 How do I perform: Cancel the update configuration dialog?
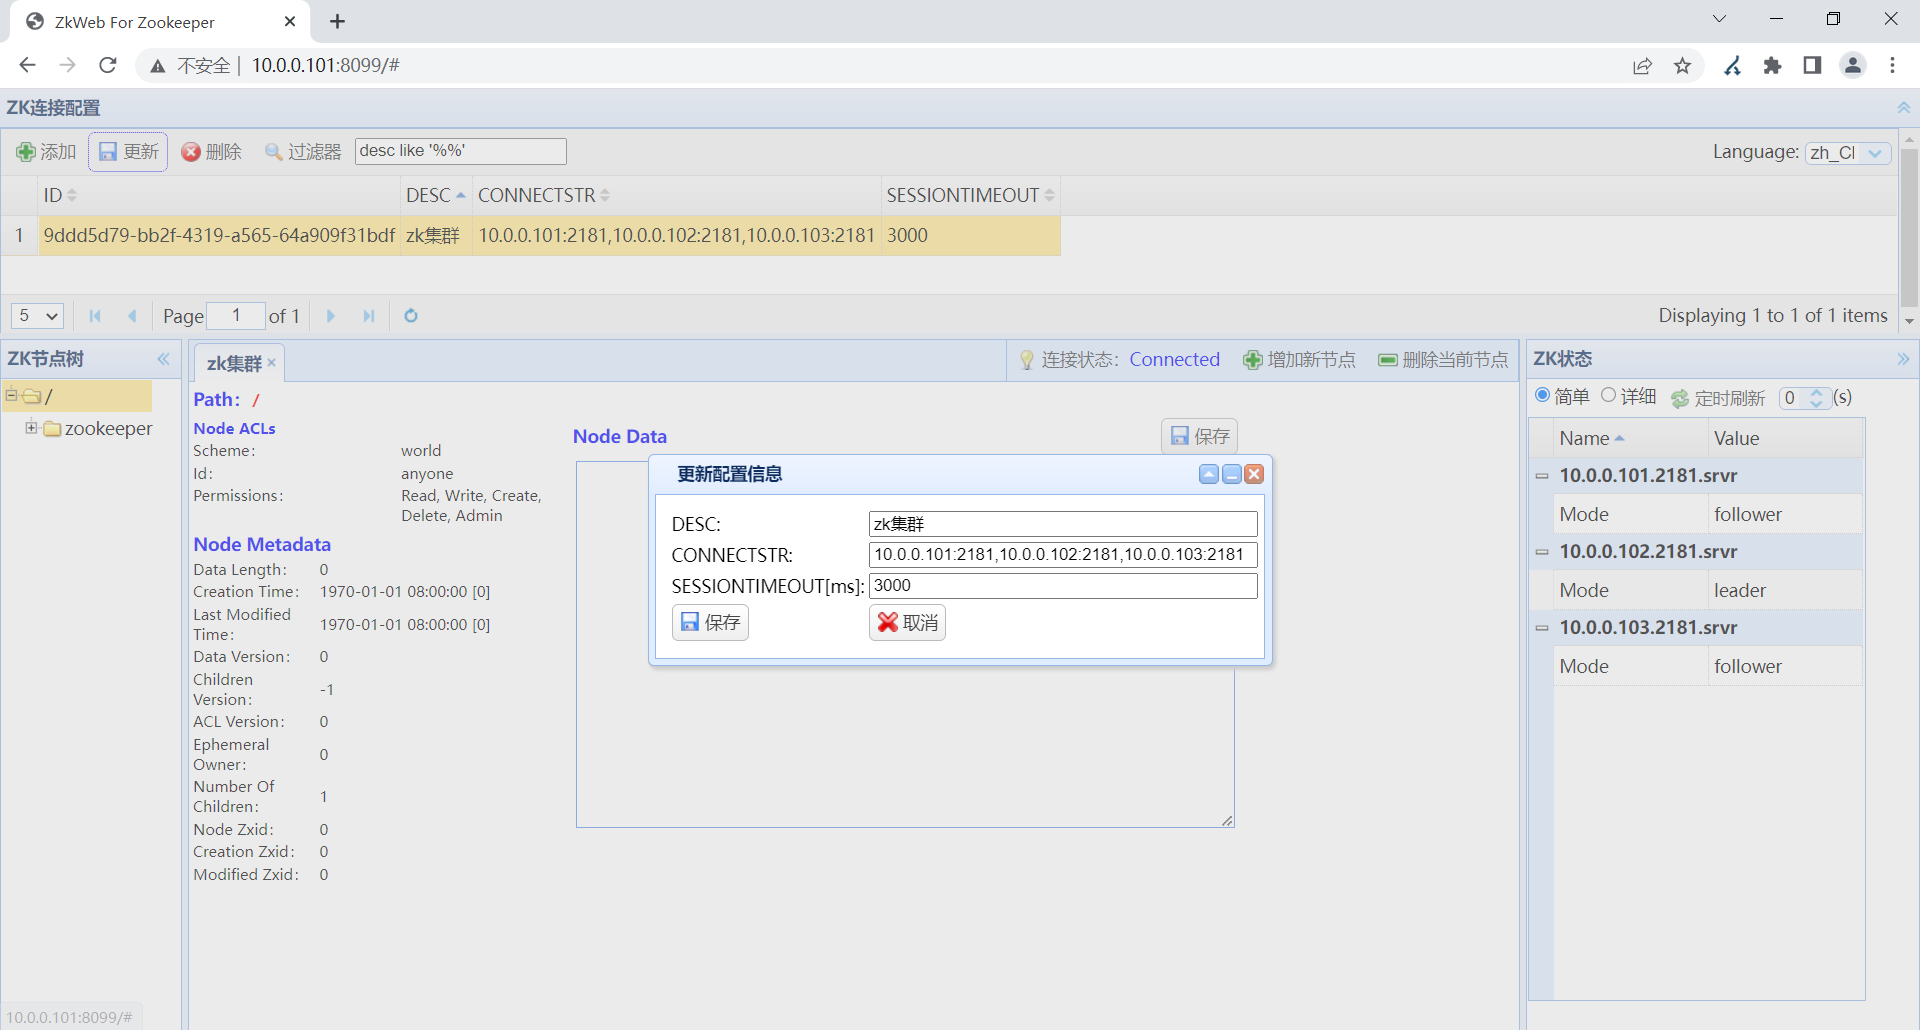(x=907, y=623)
